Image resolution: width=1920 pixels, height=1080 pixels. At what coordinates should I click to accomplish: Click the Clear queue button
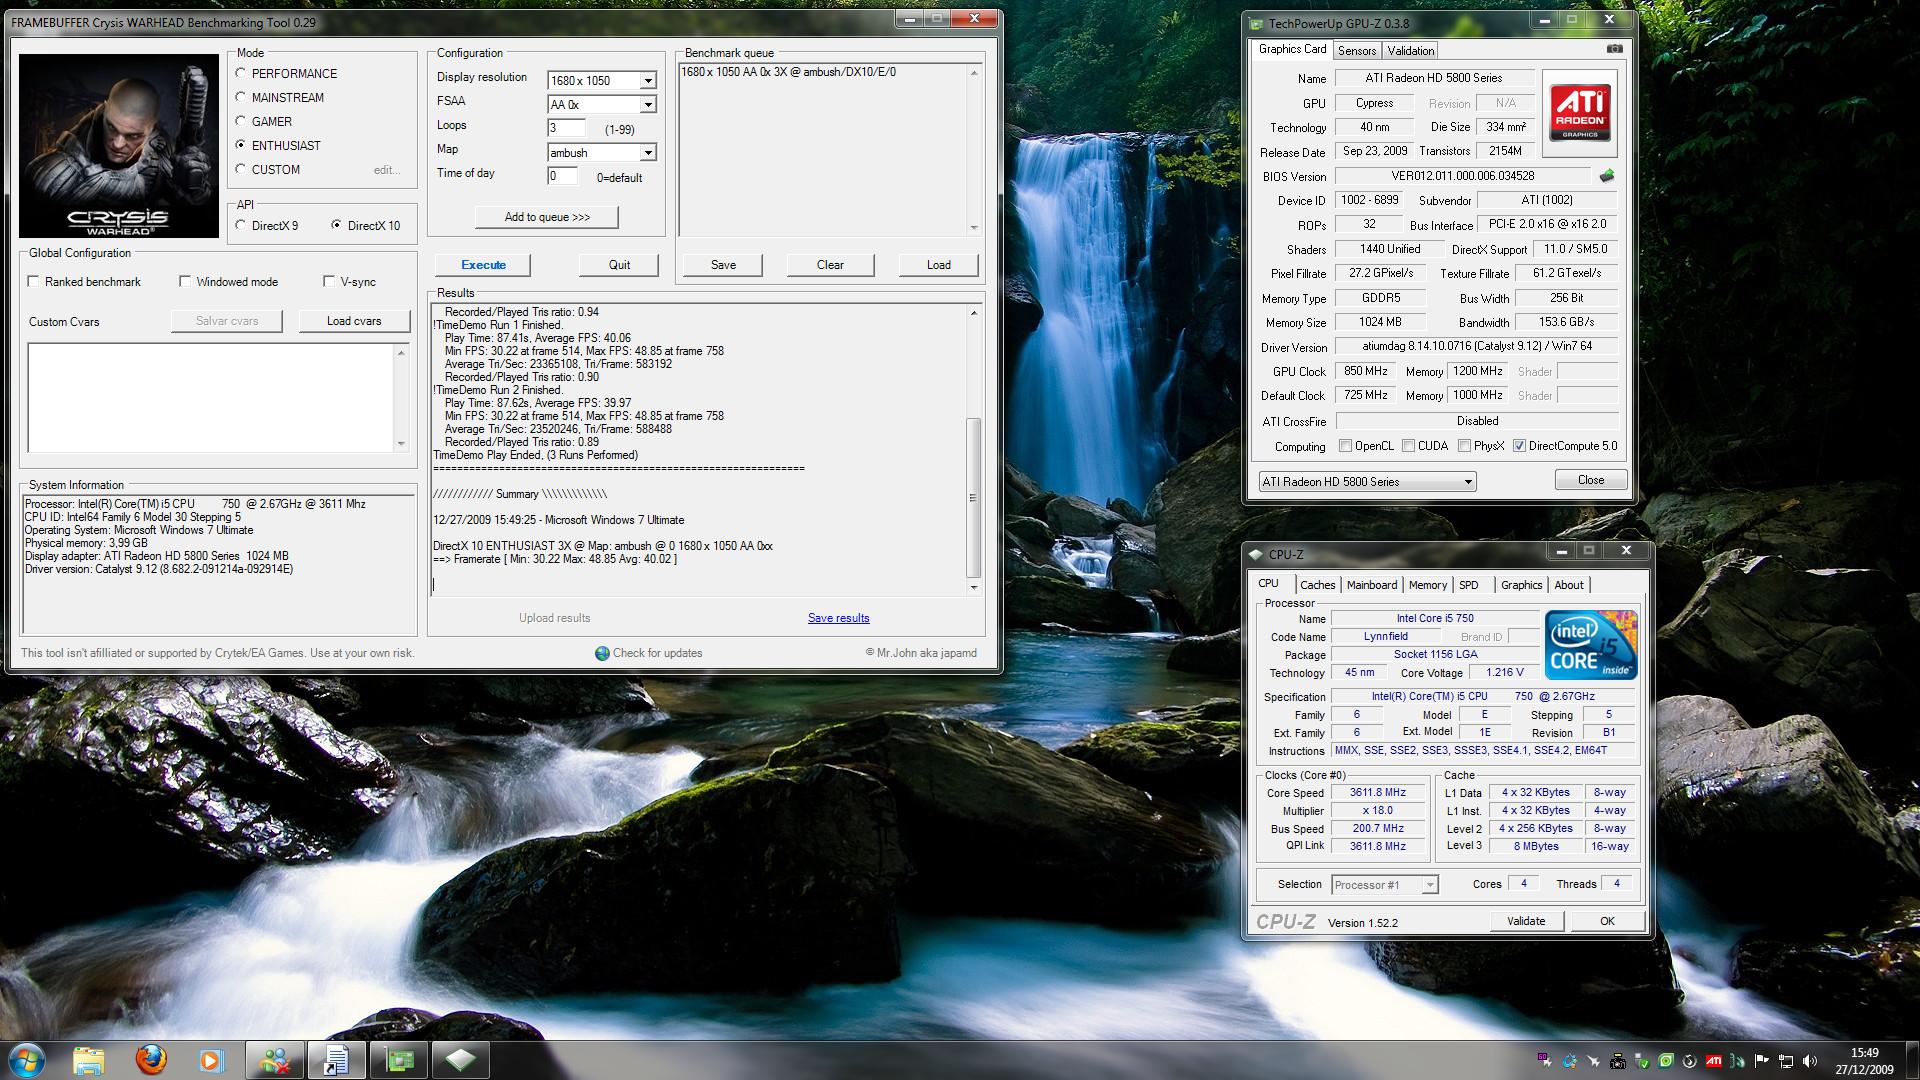click(x=830, y=265)
